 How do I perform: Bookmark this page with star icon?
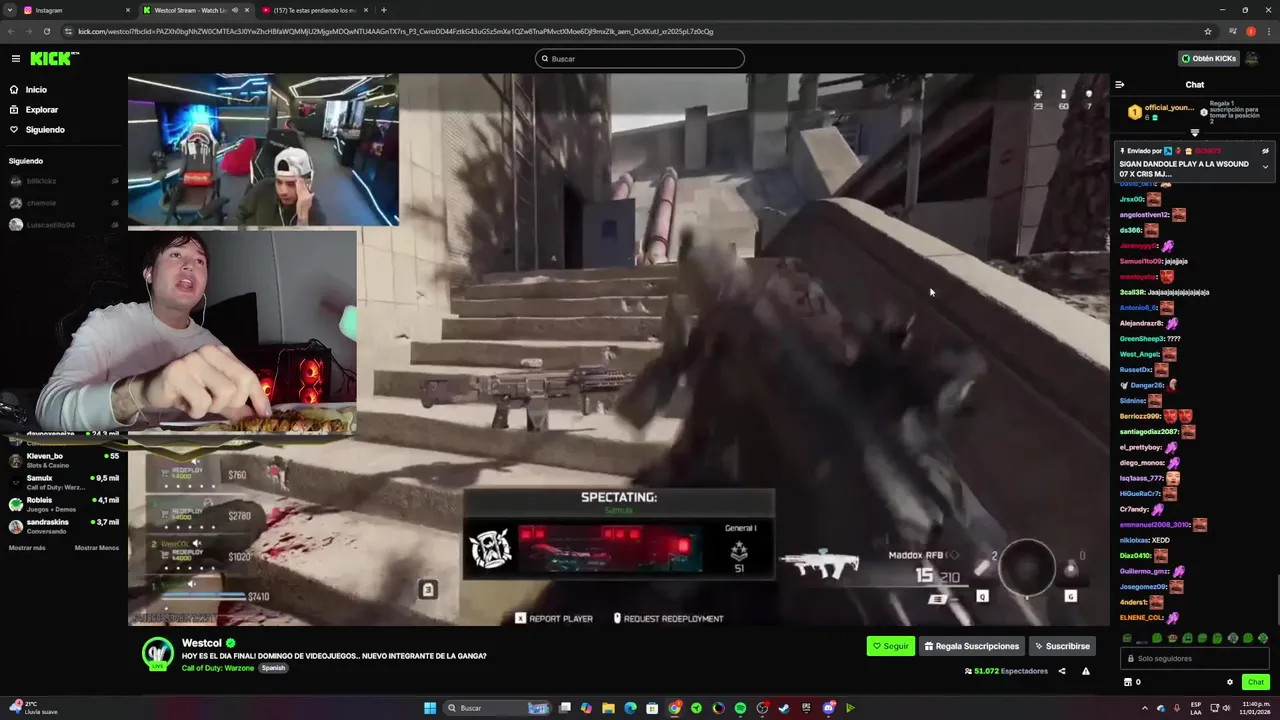1208,31
